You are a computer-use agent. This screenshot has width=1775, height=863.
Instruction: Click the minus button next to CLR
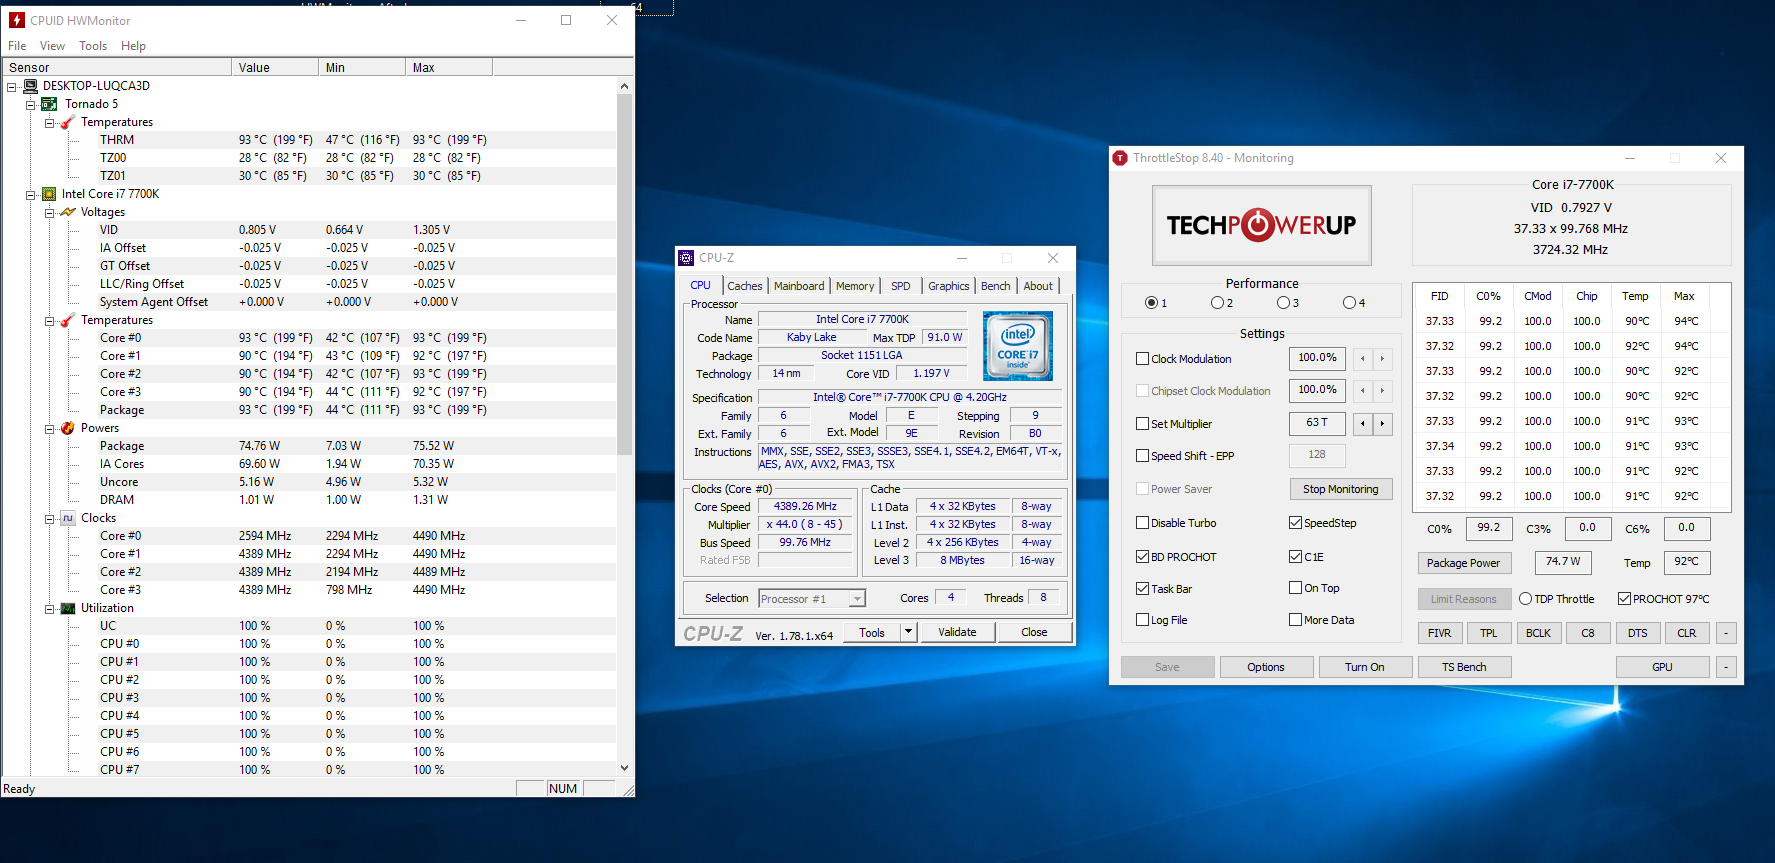click(x=1726, y=633)
